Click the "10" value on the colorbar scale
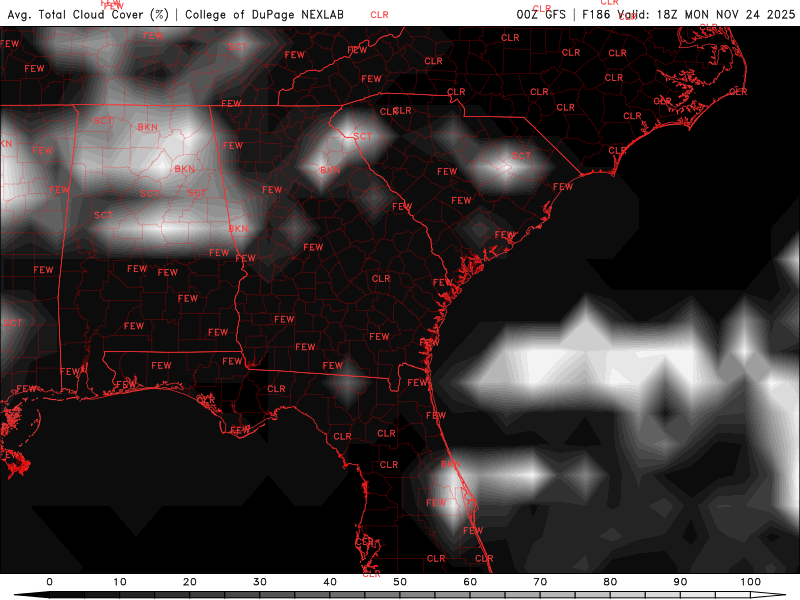 (119, 582)
